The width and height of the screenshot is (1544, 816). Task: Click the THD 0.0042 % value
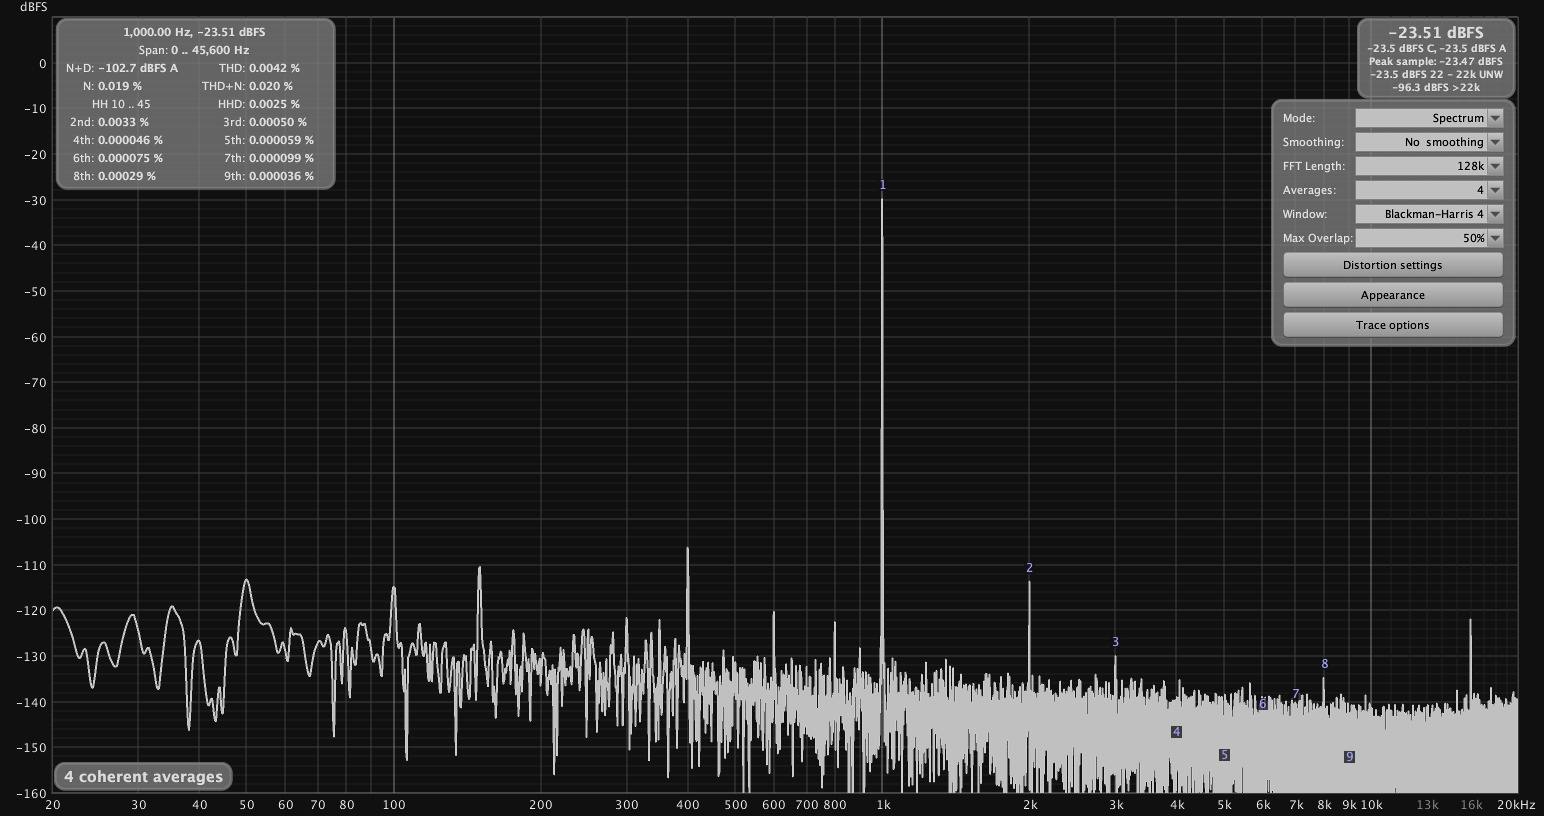[274, 68]
